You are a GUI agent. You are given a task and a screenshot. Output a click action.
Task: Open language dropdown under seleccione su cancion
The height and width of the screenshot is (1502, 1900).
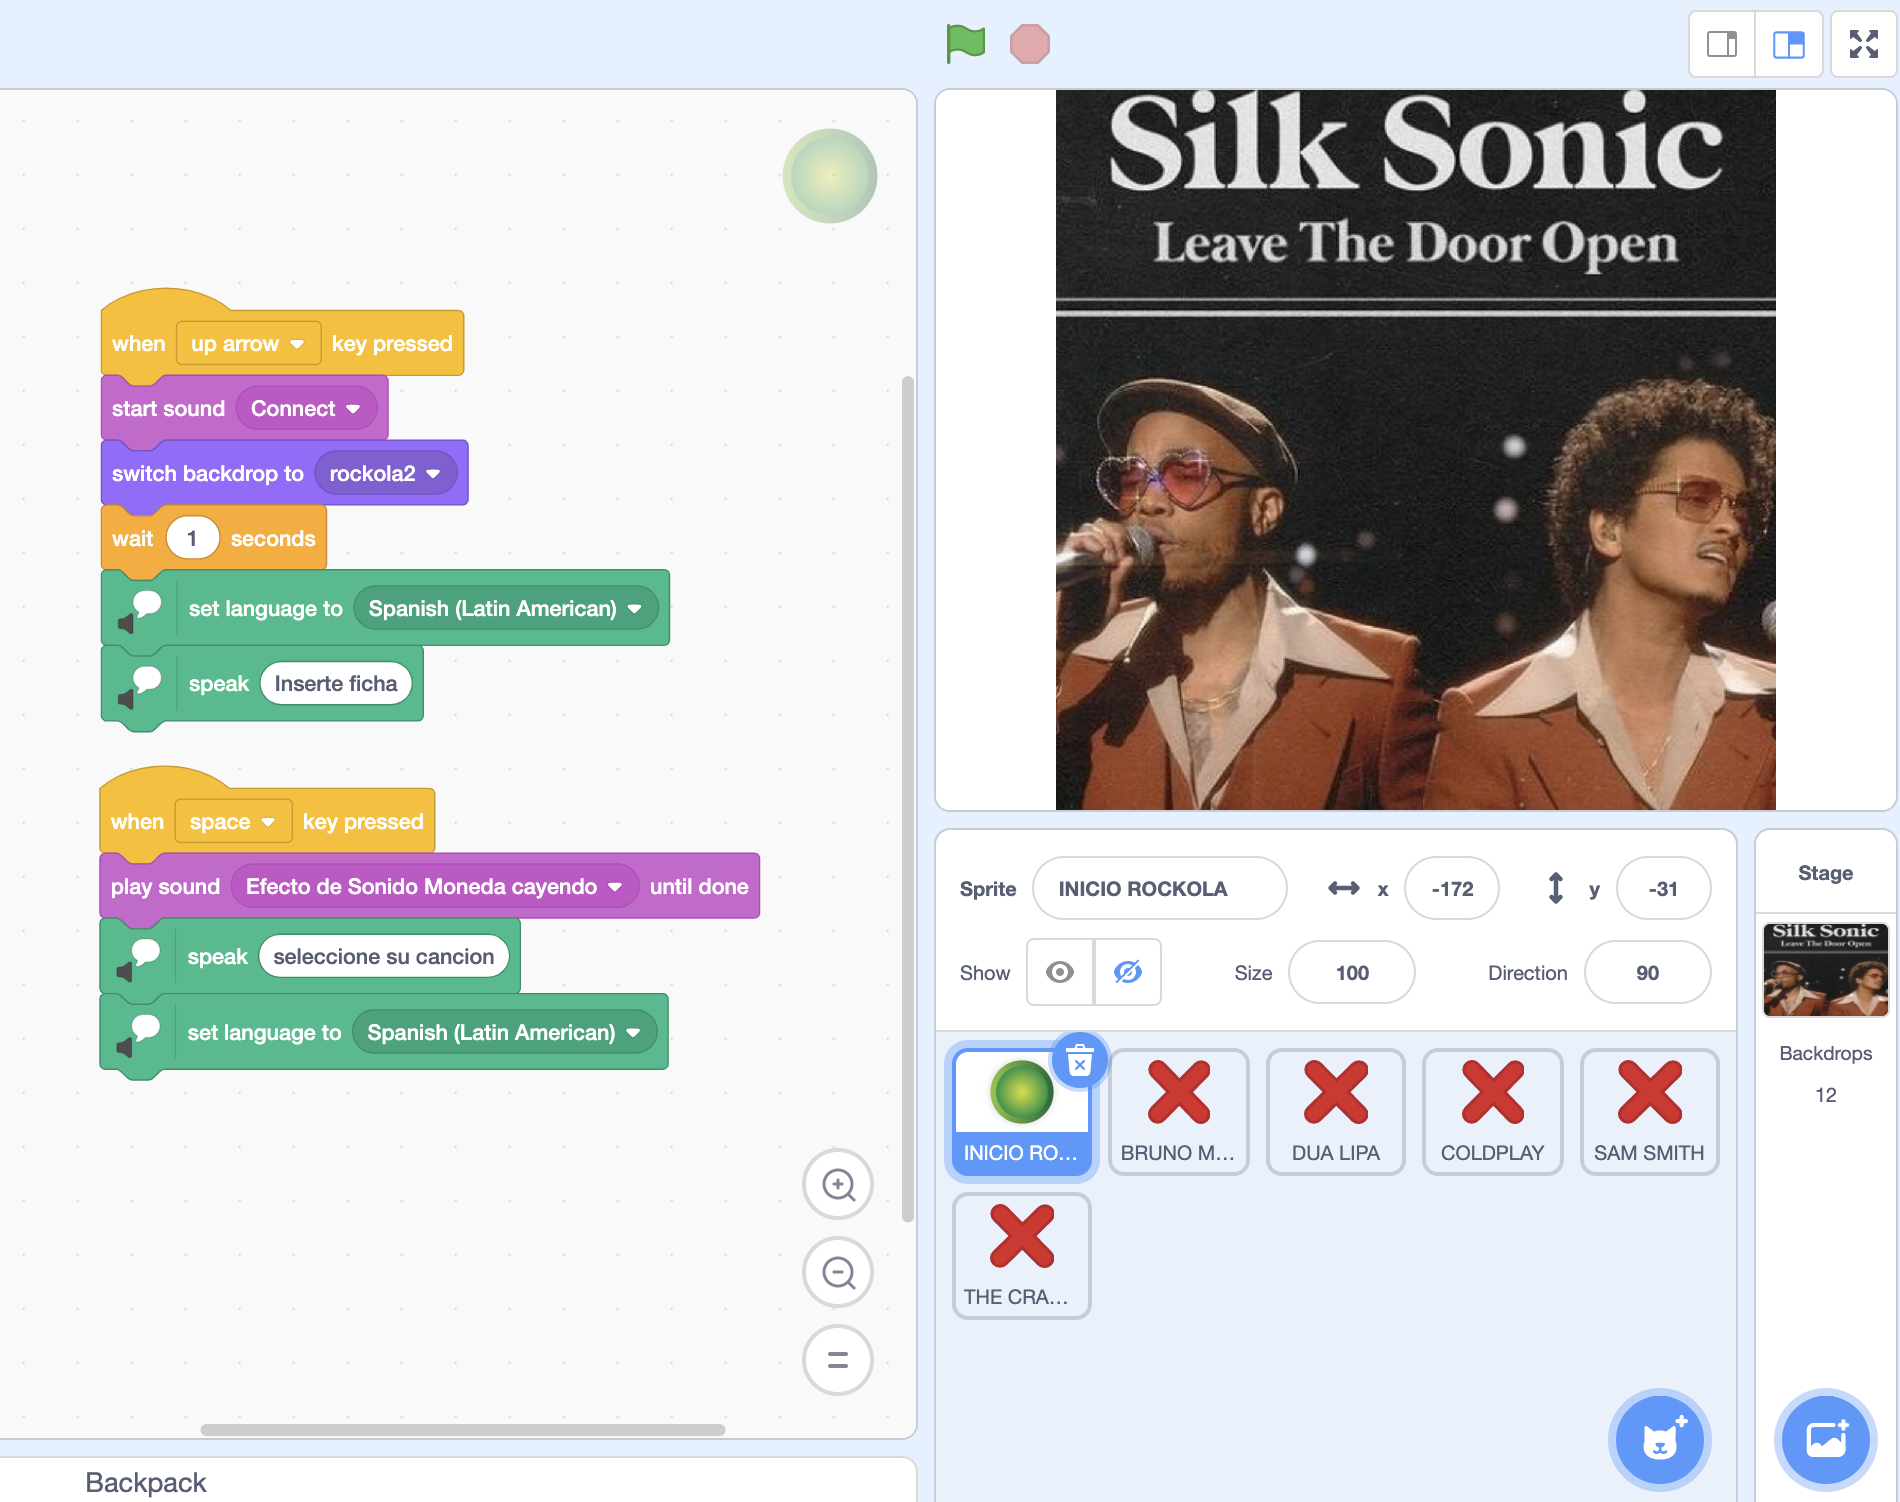tap(504, 1033)
